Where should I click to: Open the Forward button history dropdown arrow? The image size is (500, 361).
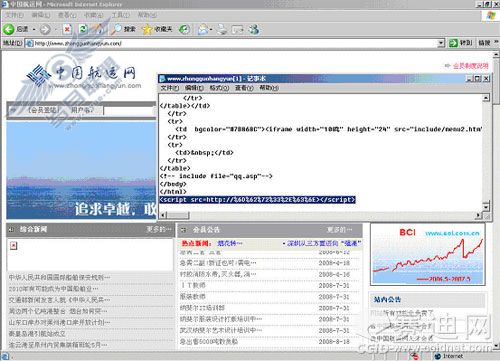click(55, 30)
